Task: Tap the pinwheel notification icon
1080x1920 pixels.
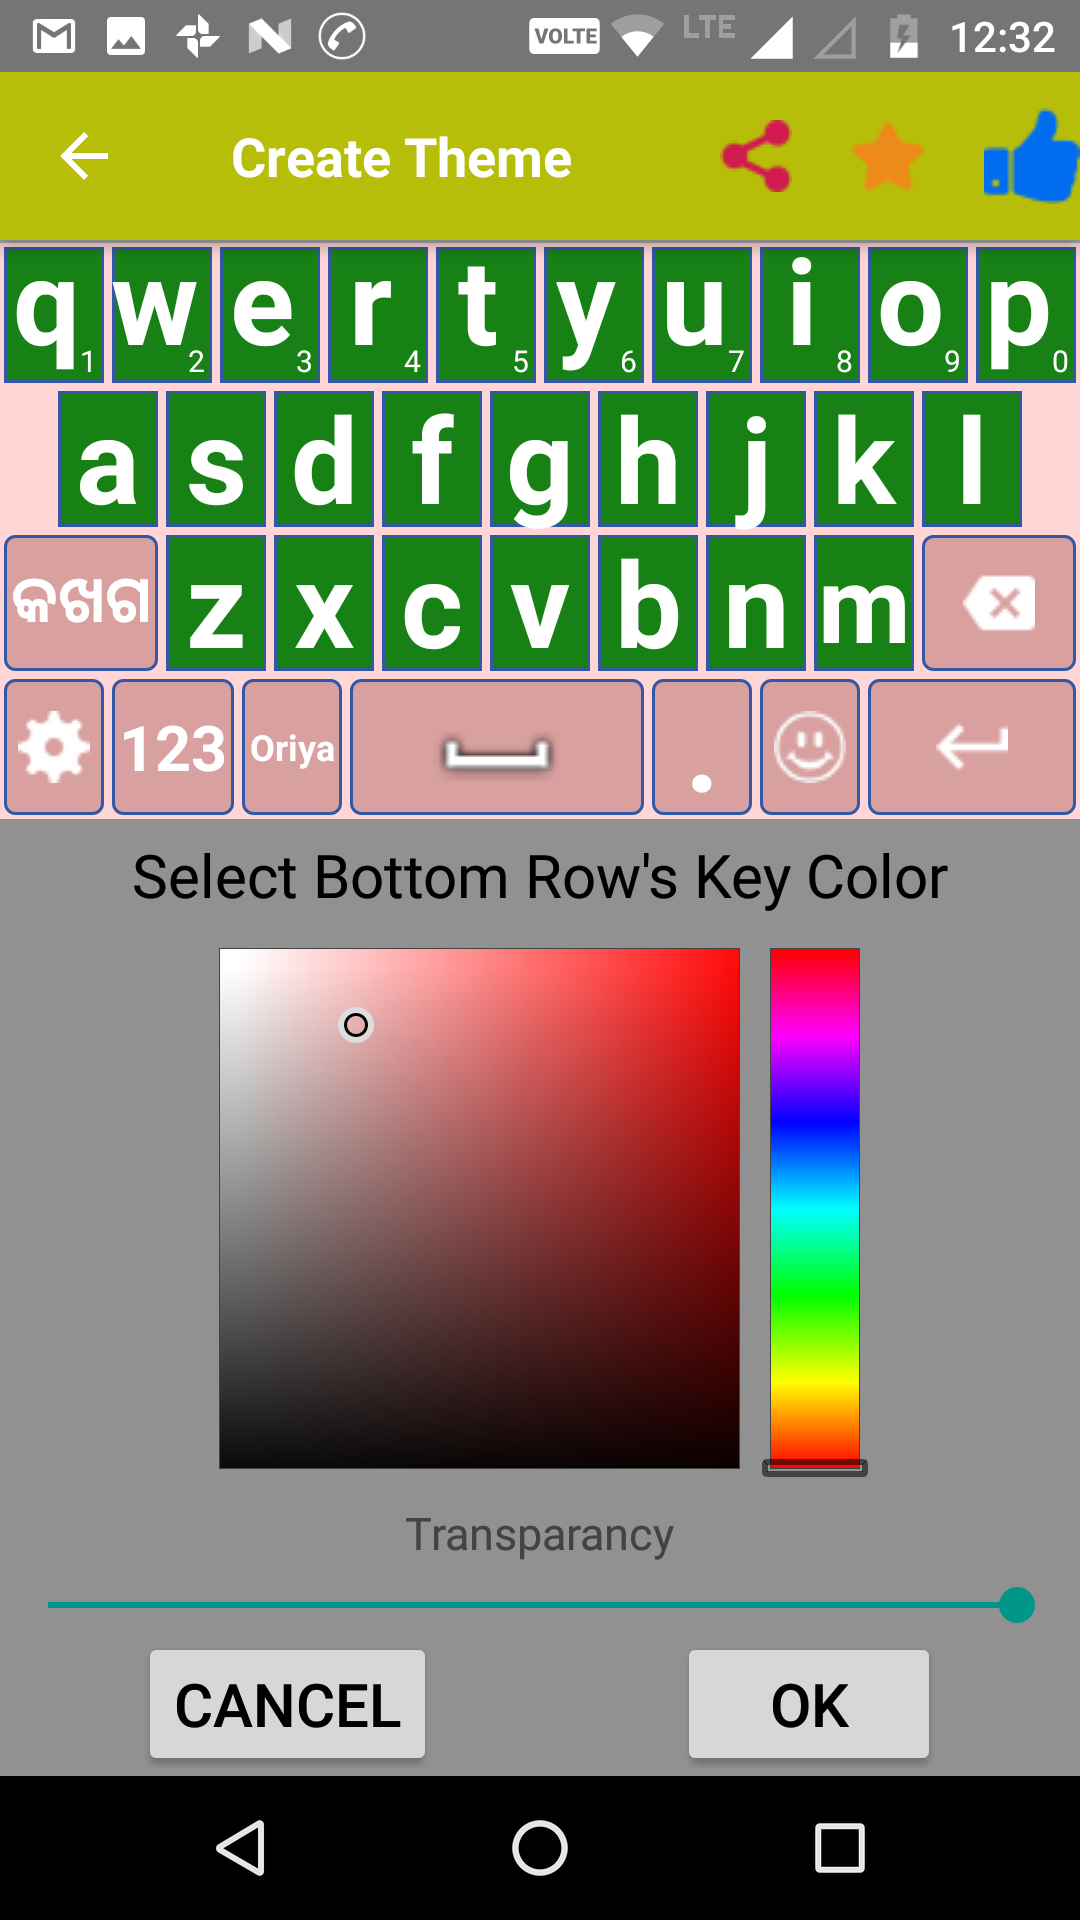Action: [x=198, y=37]
